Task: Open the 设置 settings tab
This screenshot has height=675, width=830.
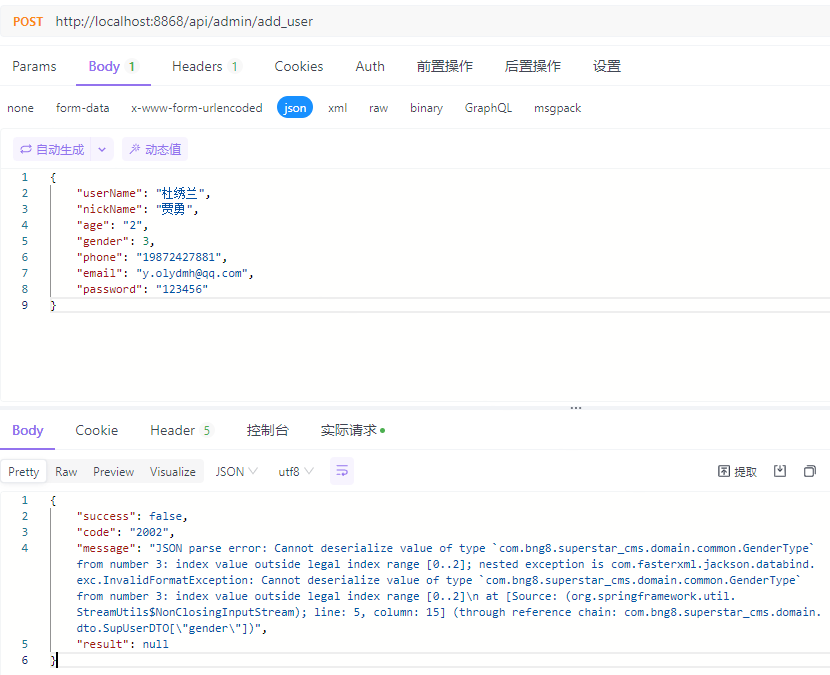Action: (607, 66)
